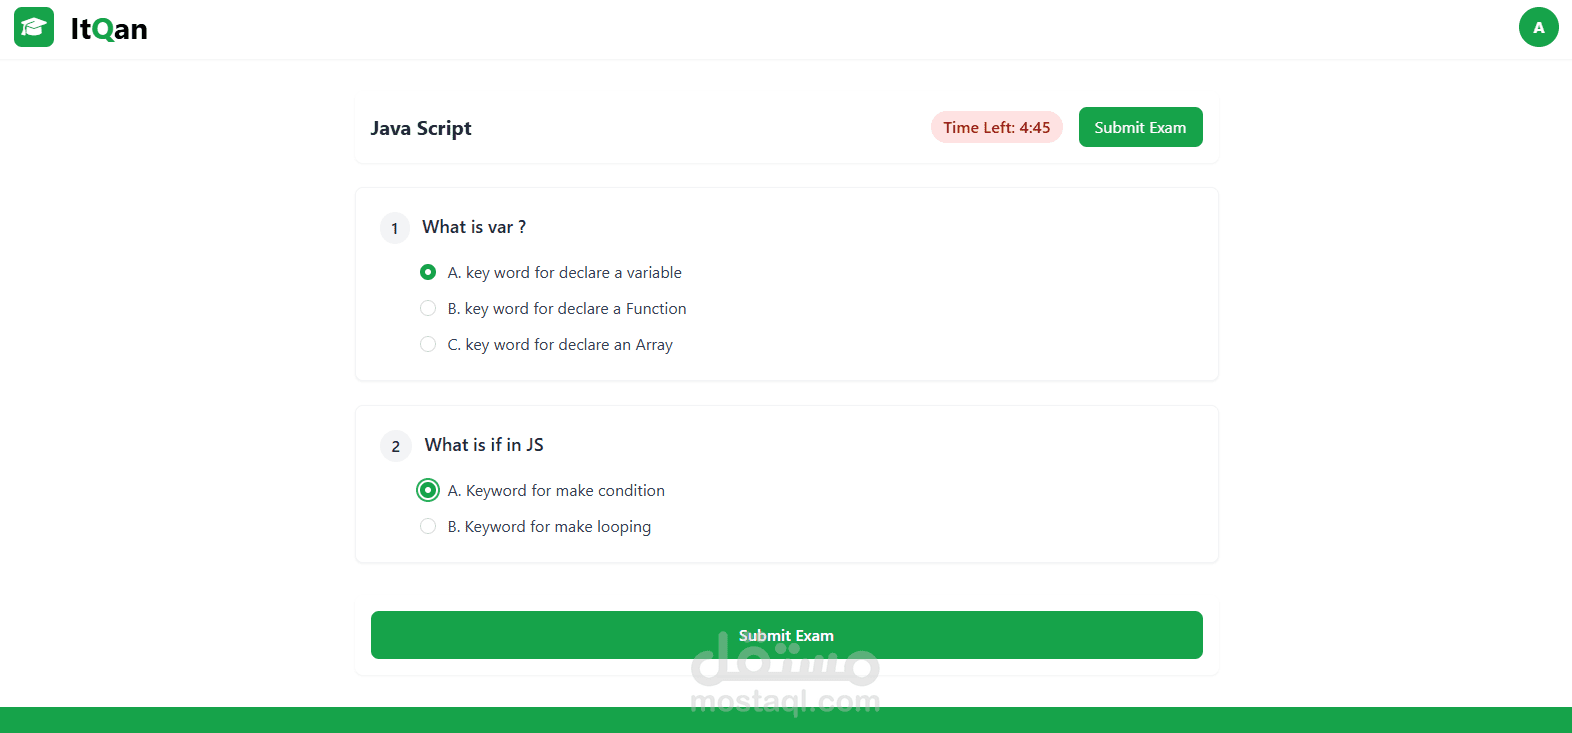Click the 'What is var ?' question text
Viewport: 1572px width, 733px height.
pyautogui.click(x=474, y=227)
